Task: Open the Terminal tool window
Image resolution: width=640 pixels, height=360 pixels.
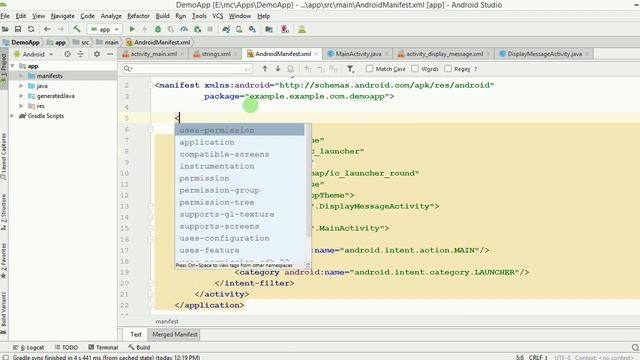Action: 103,347
